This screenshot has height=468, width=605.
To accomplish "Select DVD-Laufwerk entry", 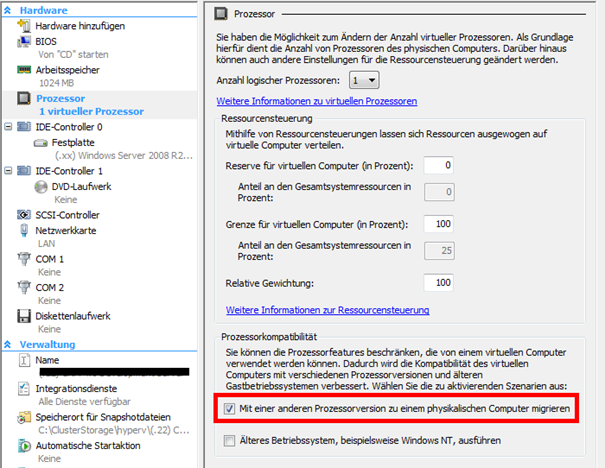I will tap(81, 187).
